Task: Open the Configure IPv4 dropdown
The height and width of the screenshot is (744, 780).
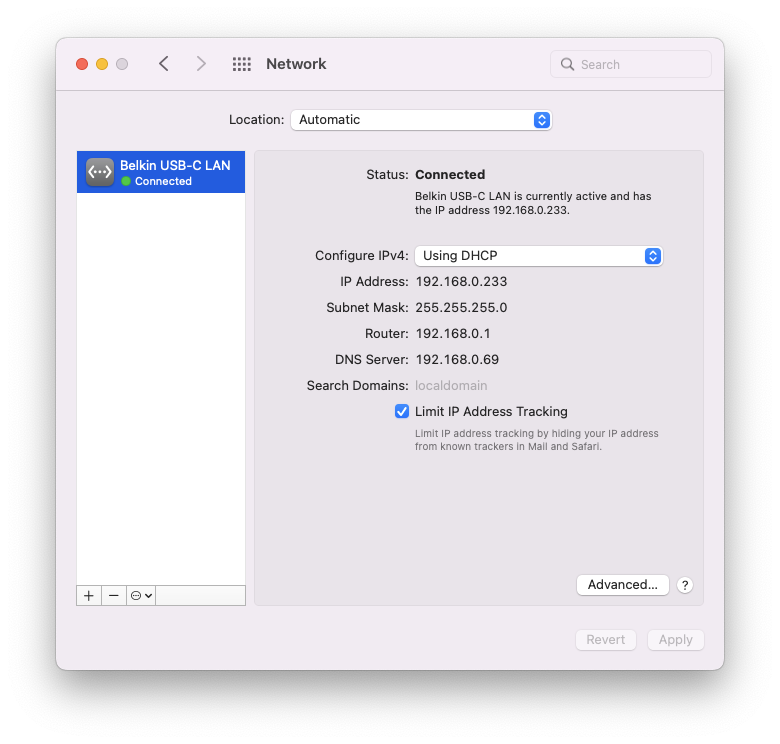Action: 539,256
